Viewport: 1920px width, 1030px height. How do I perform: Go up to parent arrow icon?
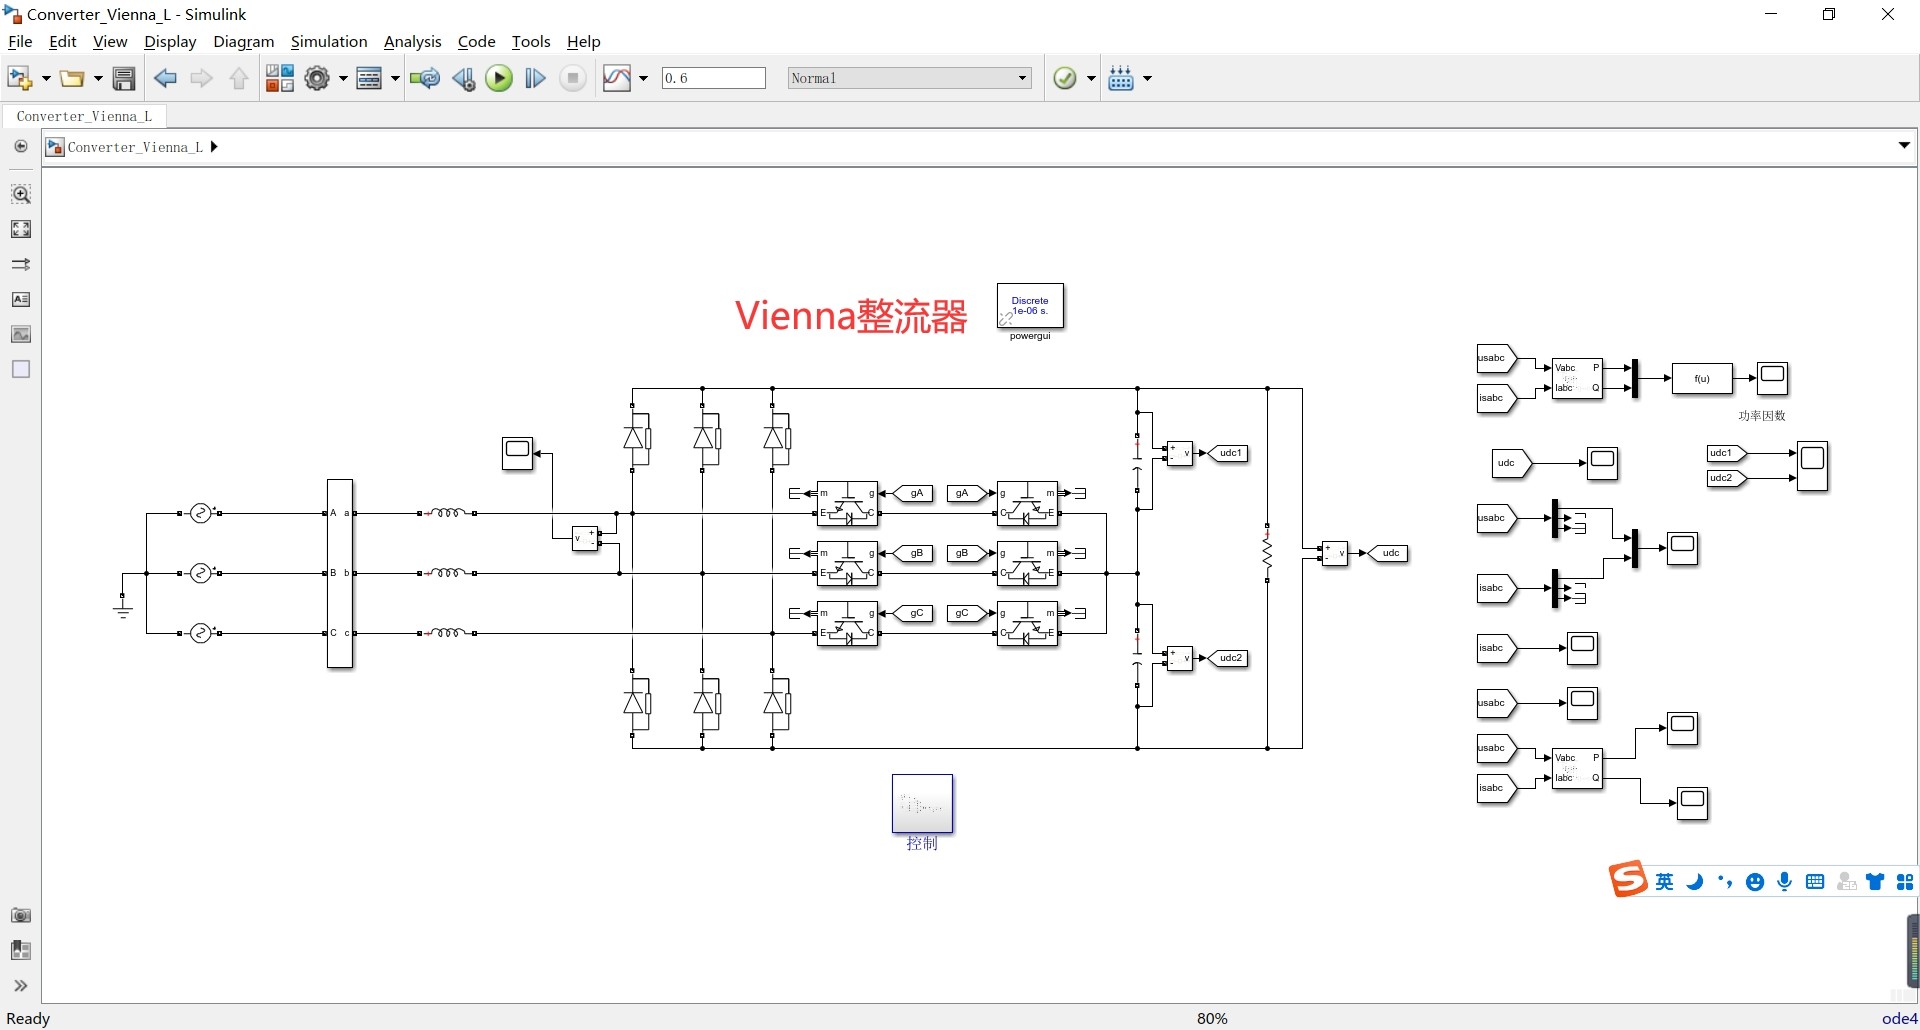[238, 78]
